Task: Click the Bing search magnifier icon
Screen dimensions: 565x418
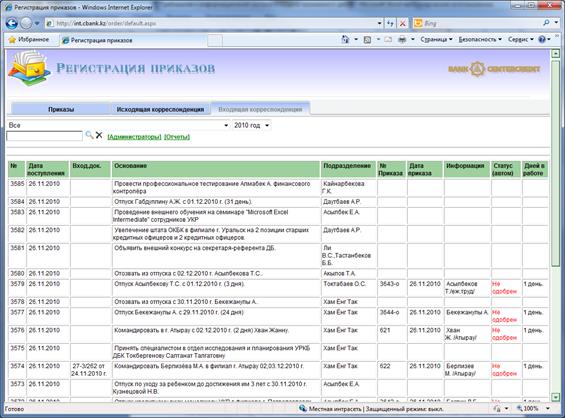Action: 546,23
